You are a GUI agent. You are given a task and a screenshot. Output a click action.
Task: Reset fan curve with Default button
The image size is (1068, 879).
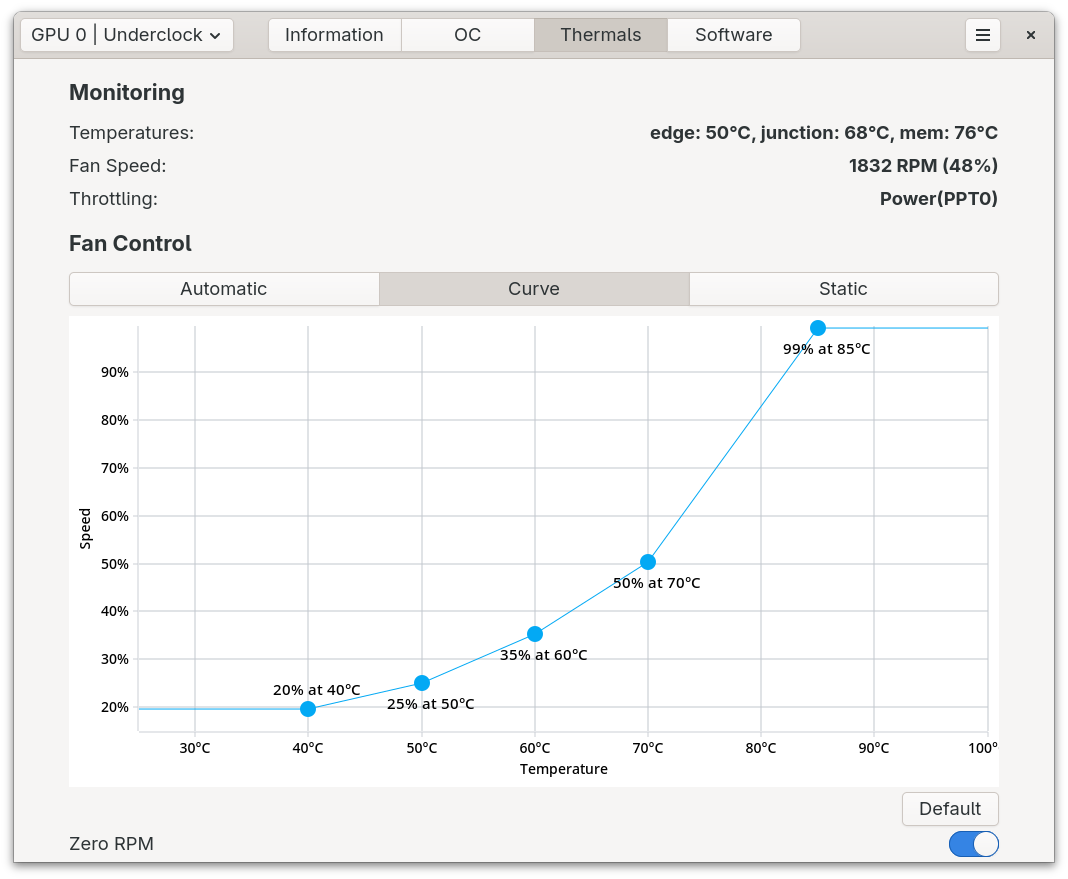point(949,809)
